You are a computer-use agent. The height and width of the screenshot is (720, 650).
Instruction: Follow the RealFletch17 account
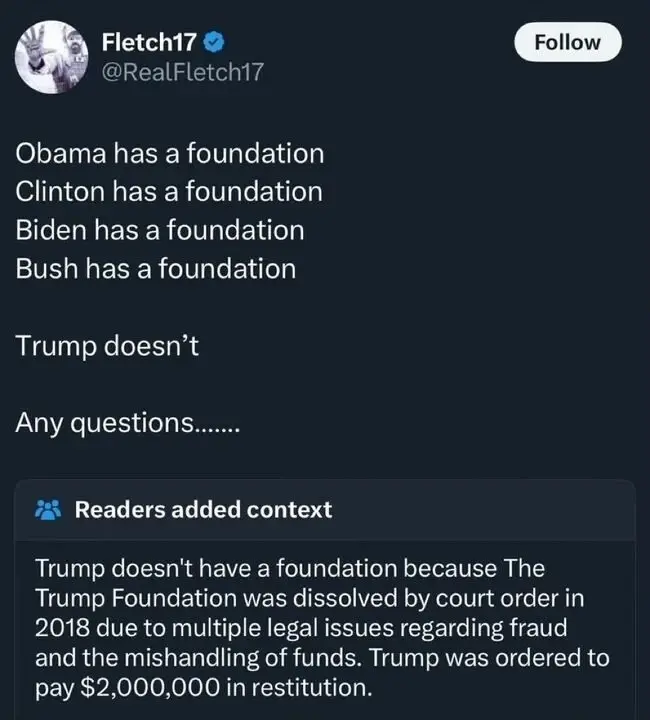point(568,42)
